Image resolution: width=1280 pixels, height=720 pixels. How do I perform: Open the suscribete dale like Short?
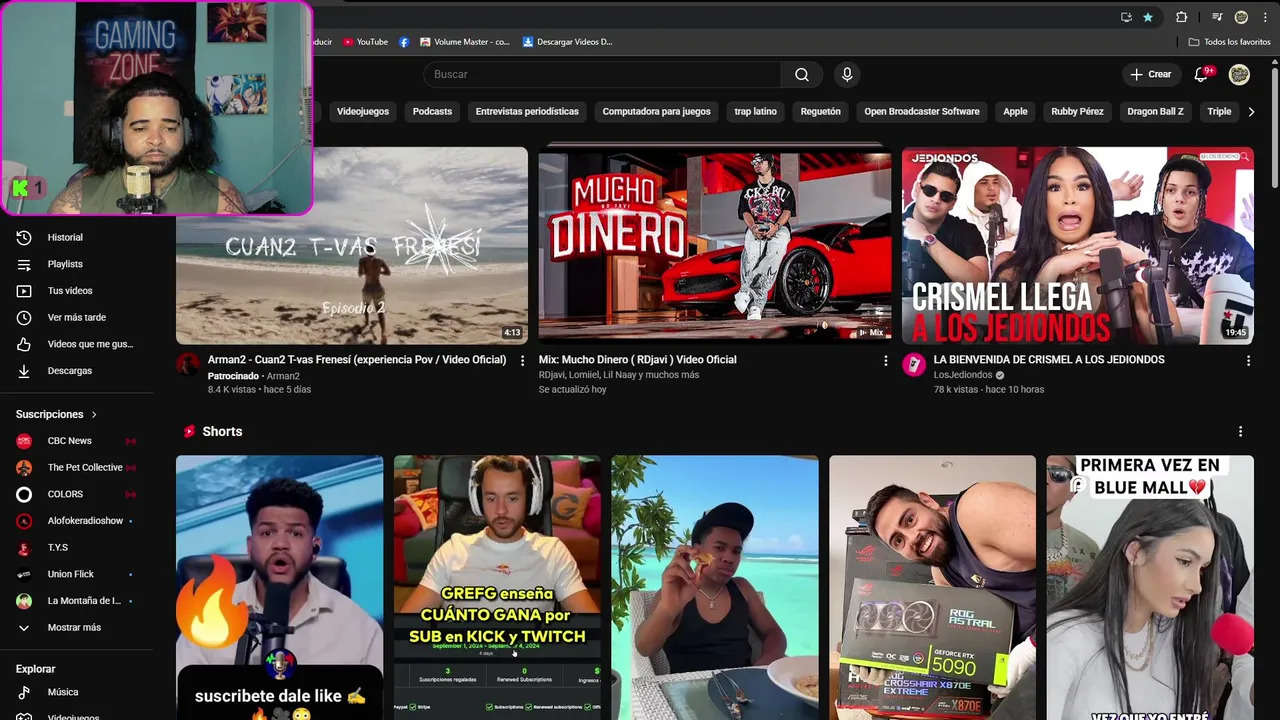(280, 588)
